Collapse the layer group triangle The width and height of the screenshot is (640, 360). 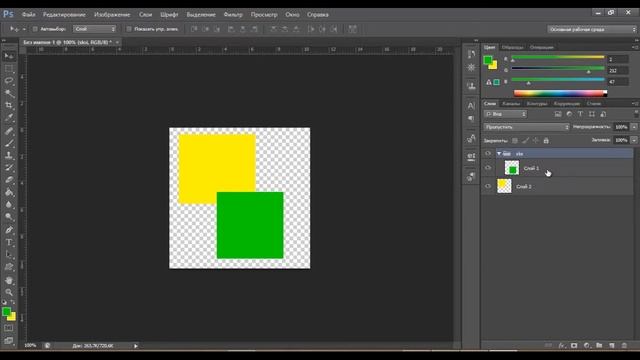pos(499,153)
